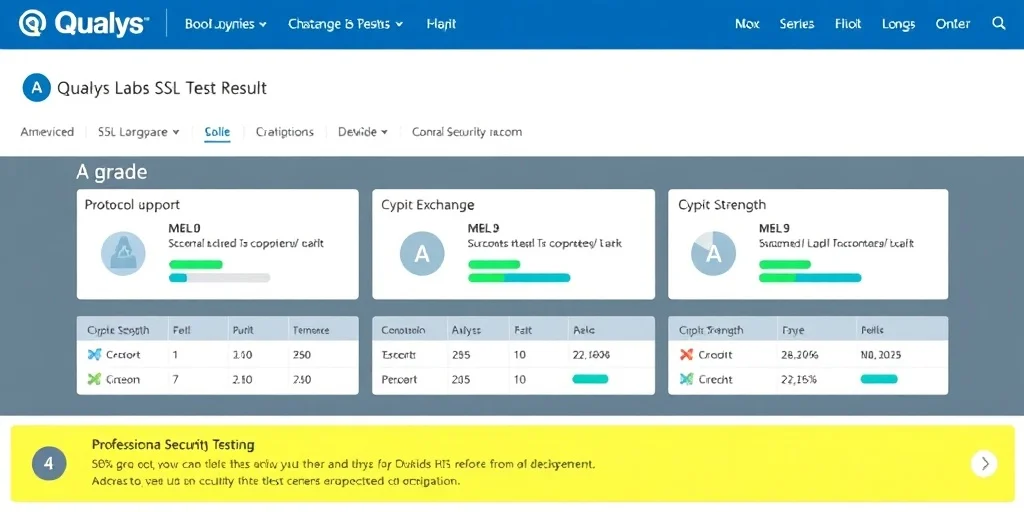Click the teal bar in the Crecht row

point(879,379)
